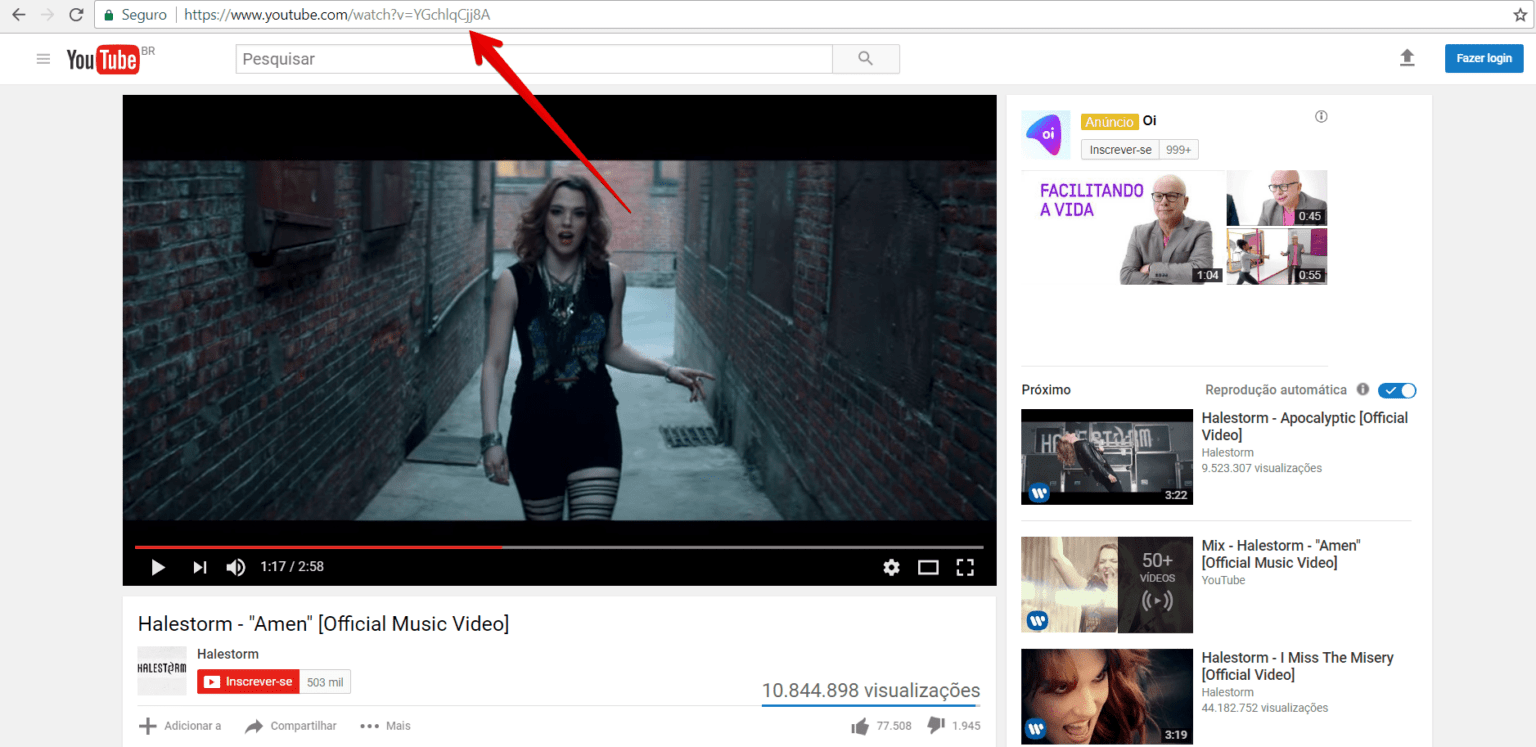The image size is (1536, 747).
Task: Subscribe to Halestorm with Inscrever-se
Action: pos(248,682)
